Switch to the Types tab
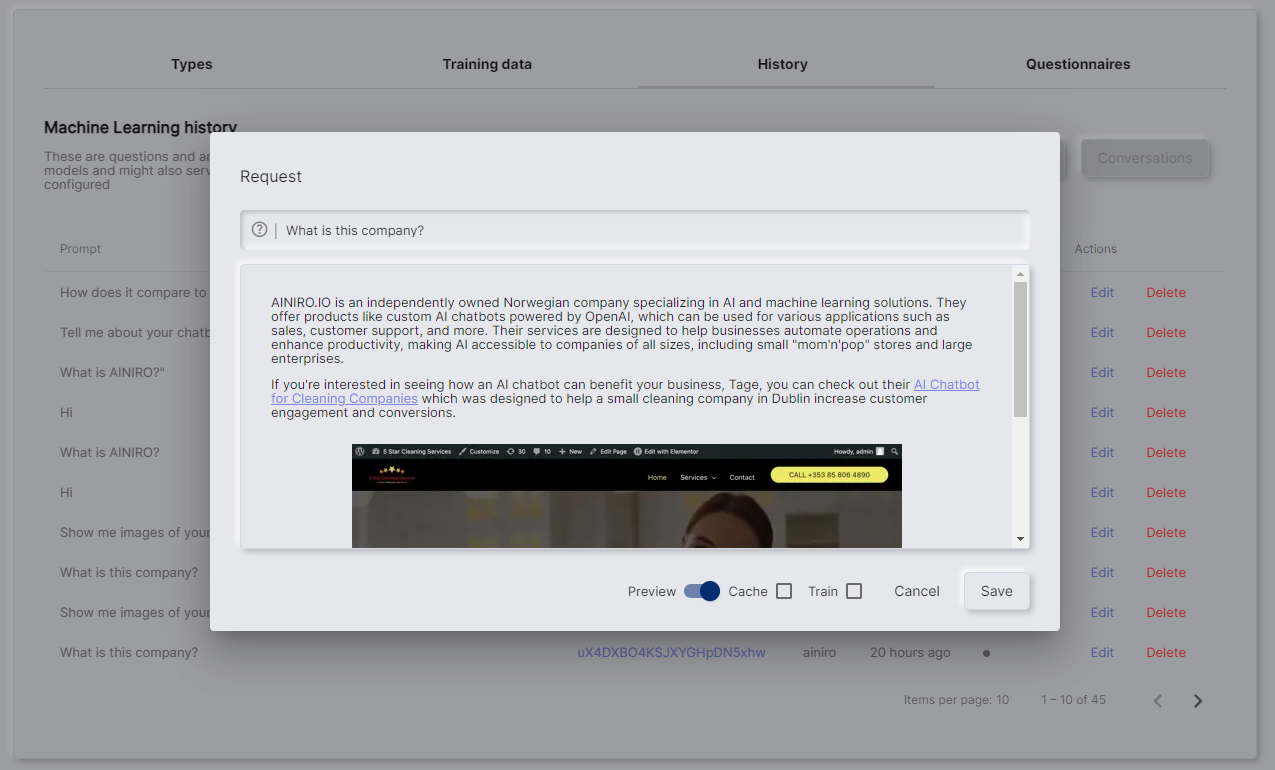Screen dimensions: 1275x770 [x=192, y=64]
